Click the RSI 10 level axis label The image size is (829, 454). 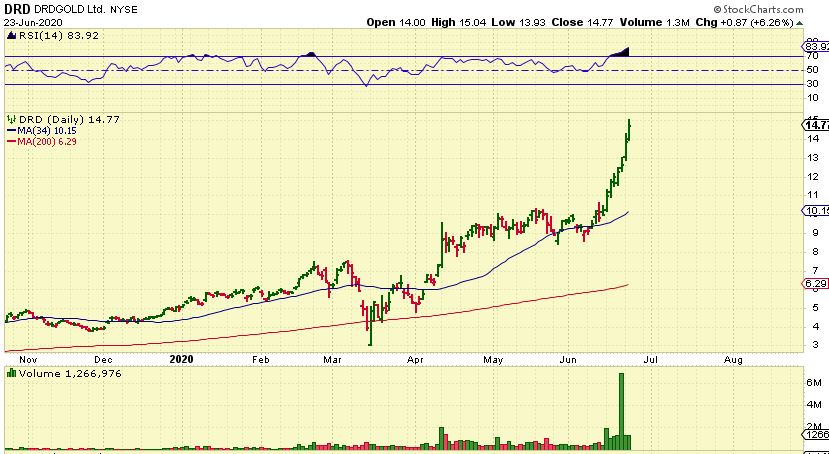coord(813,98)
